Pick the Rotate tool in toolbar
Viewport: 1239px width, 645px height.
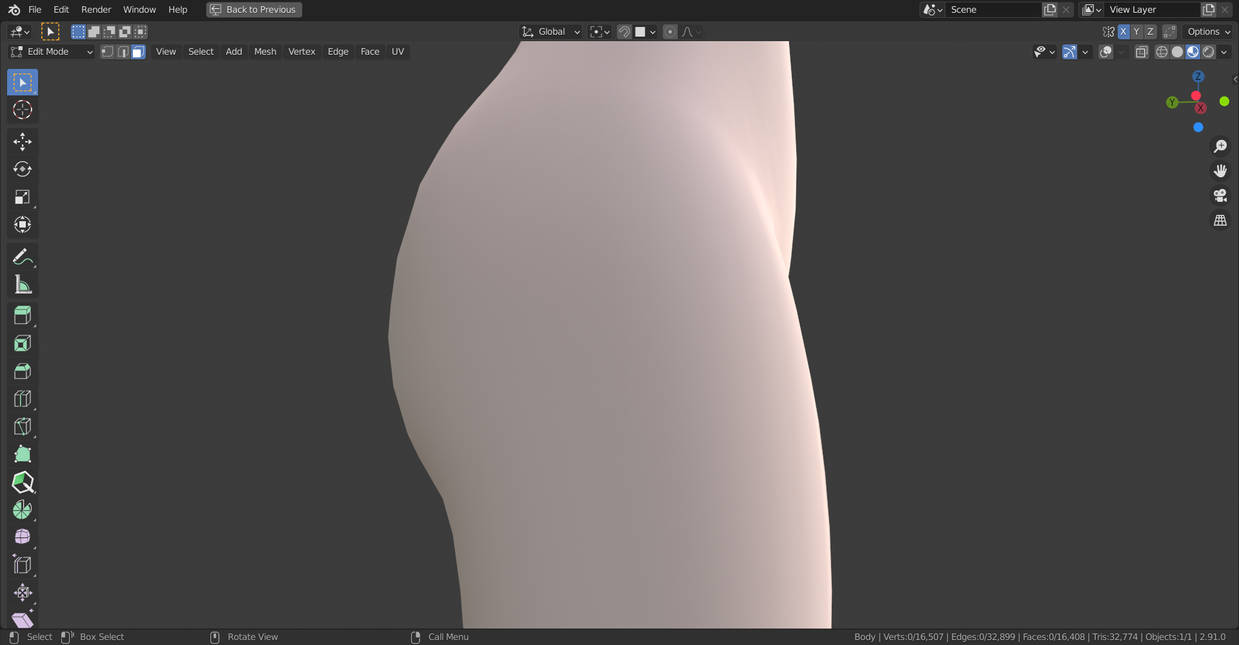point(22,169)
